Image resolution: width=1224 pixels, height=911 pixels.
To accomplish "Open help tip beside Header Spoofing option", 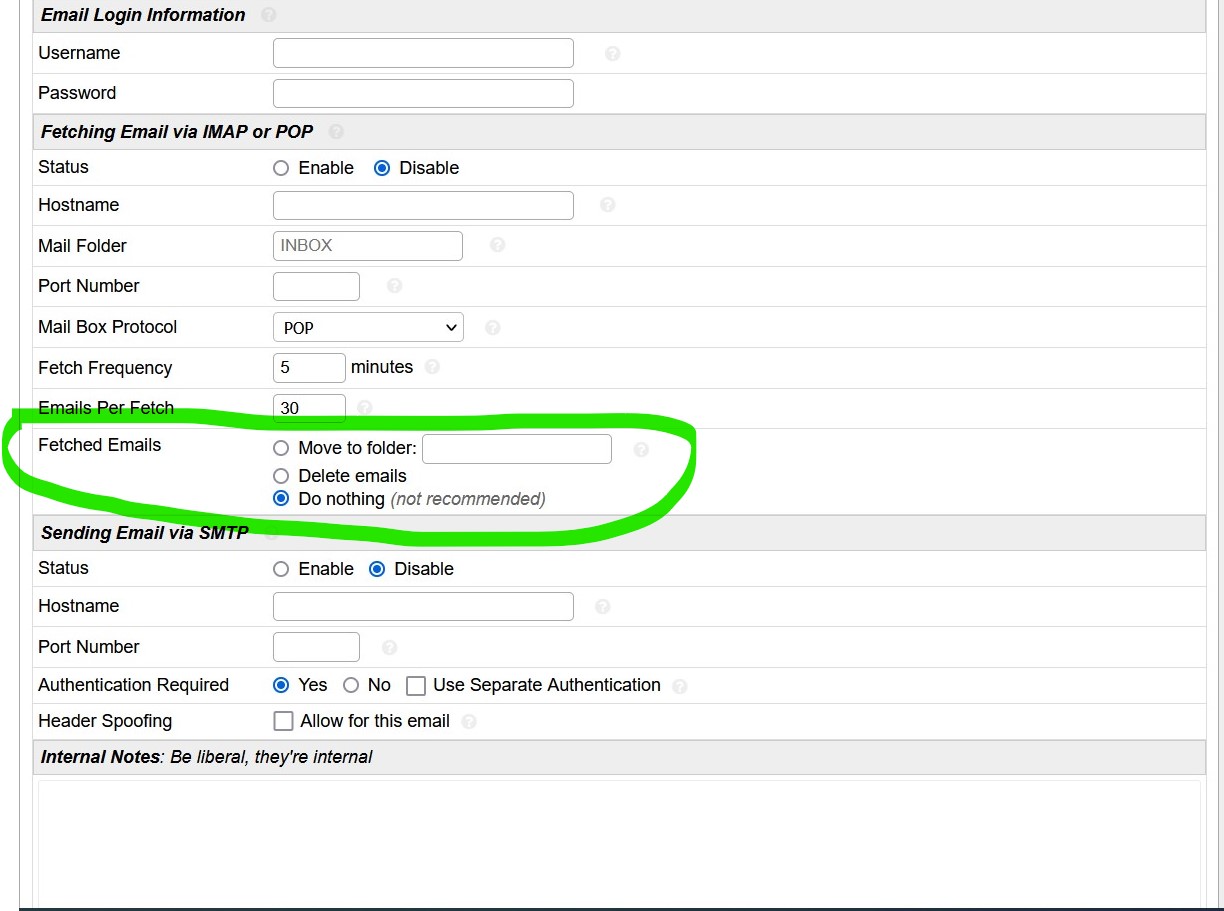I will [x=469, y=721].
